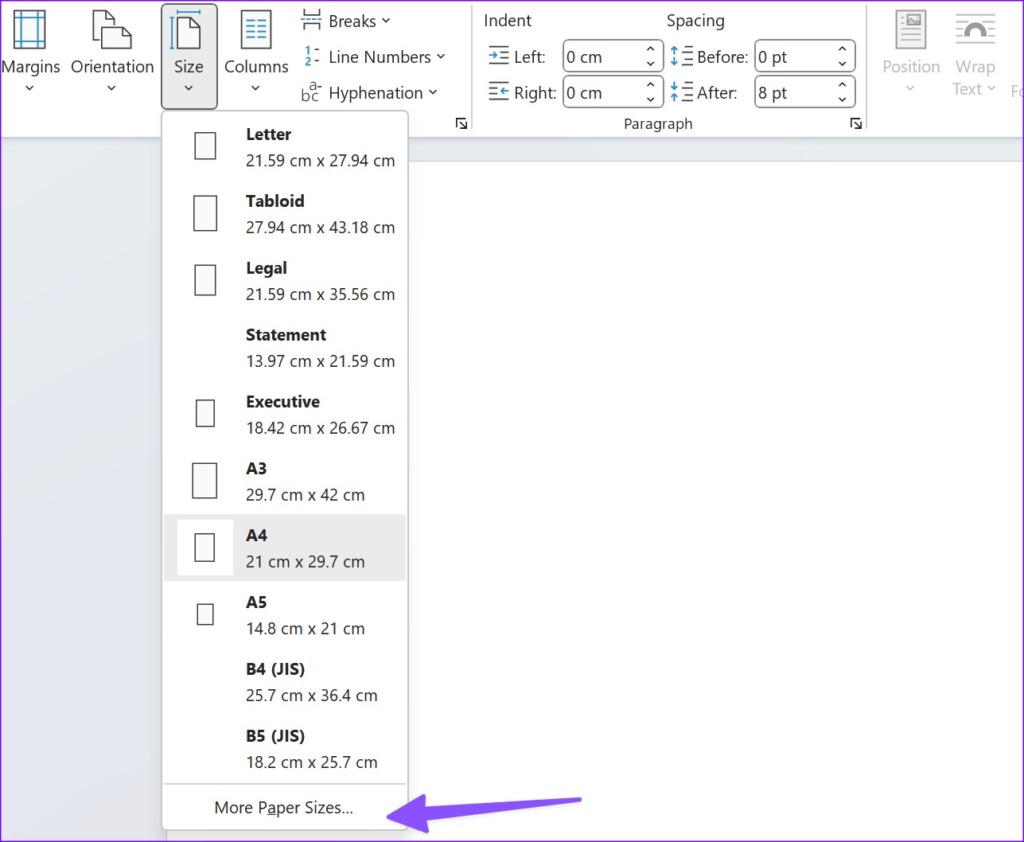Screen dimensions: 1024x842
Task: Click the Hyphenation icon
Action: [309, 92]
